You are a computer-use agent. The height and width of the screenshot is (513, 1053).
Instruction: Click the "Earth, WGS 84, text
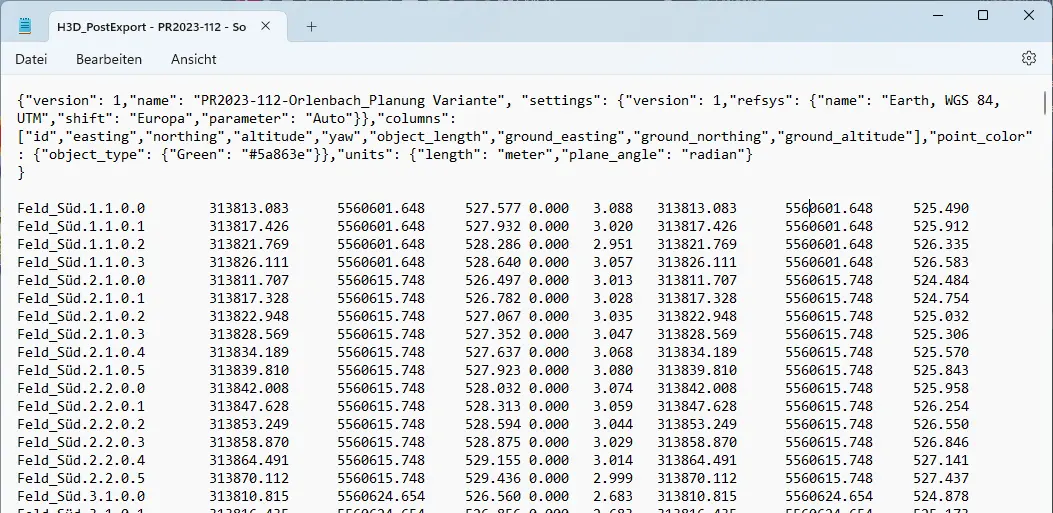940,101
